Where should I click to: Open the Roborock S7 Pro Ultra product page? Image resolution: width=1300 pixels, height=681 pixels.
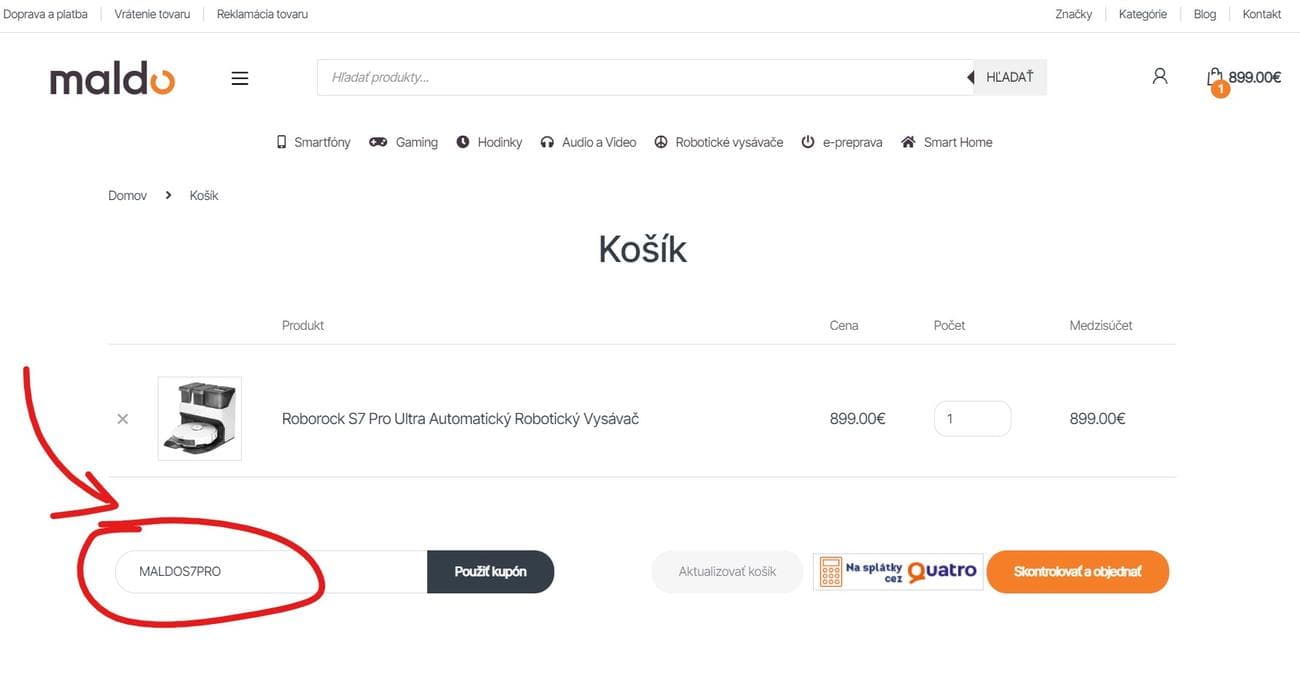(x=460, y=418)
